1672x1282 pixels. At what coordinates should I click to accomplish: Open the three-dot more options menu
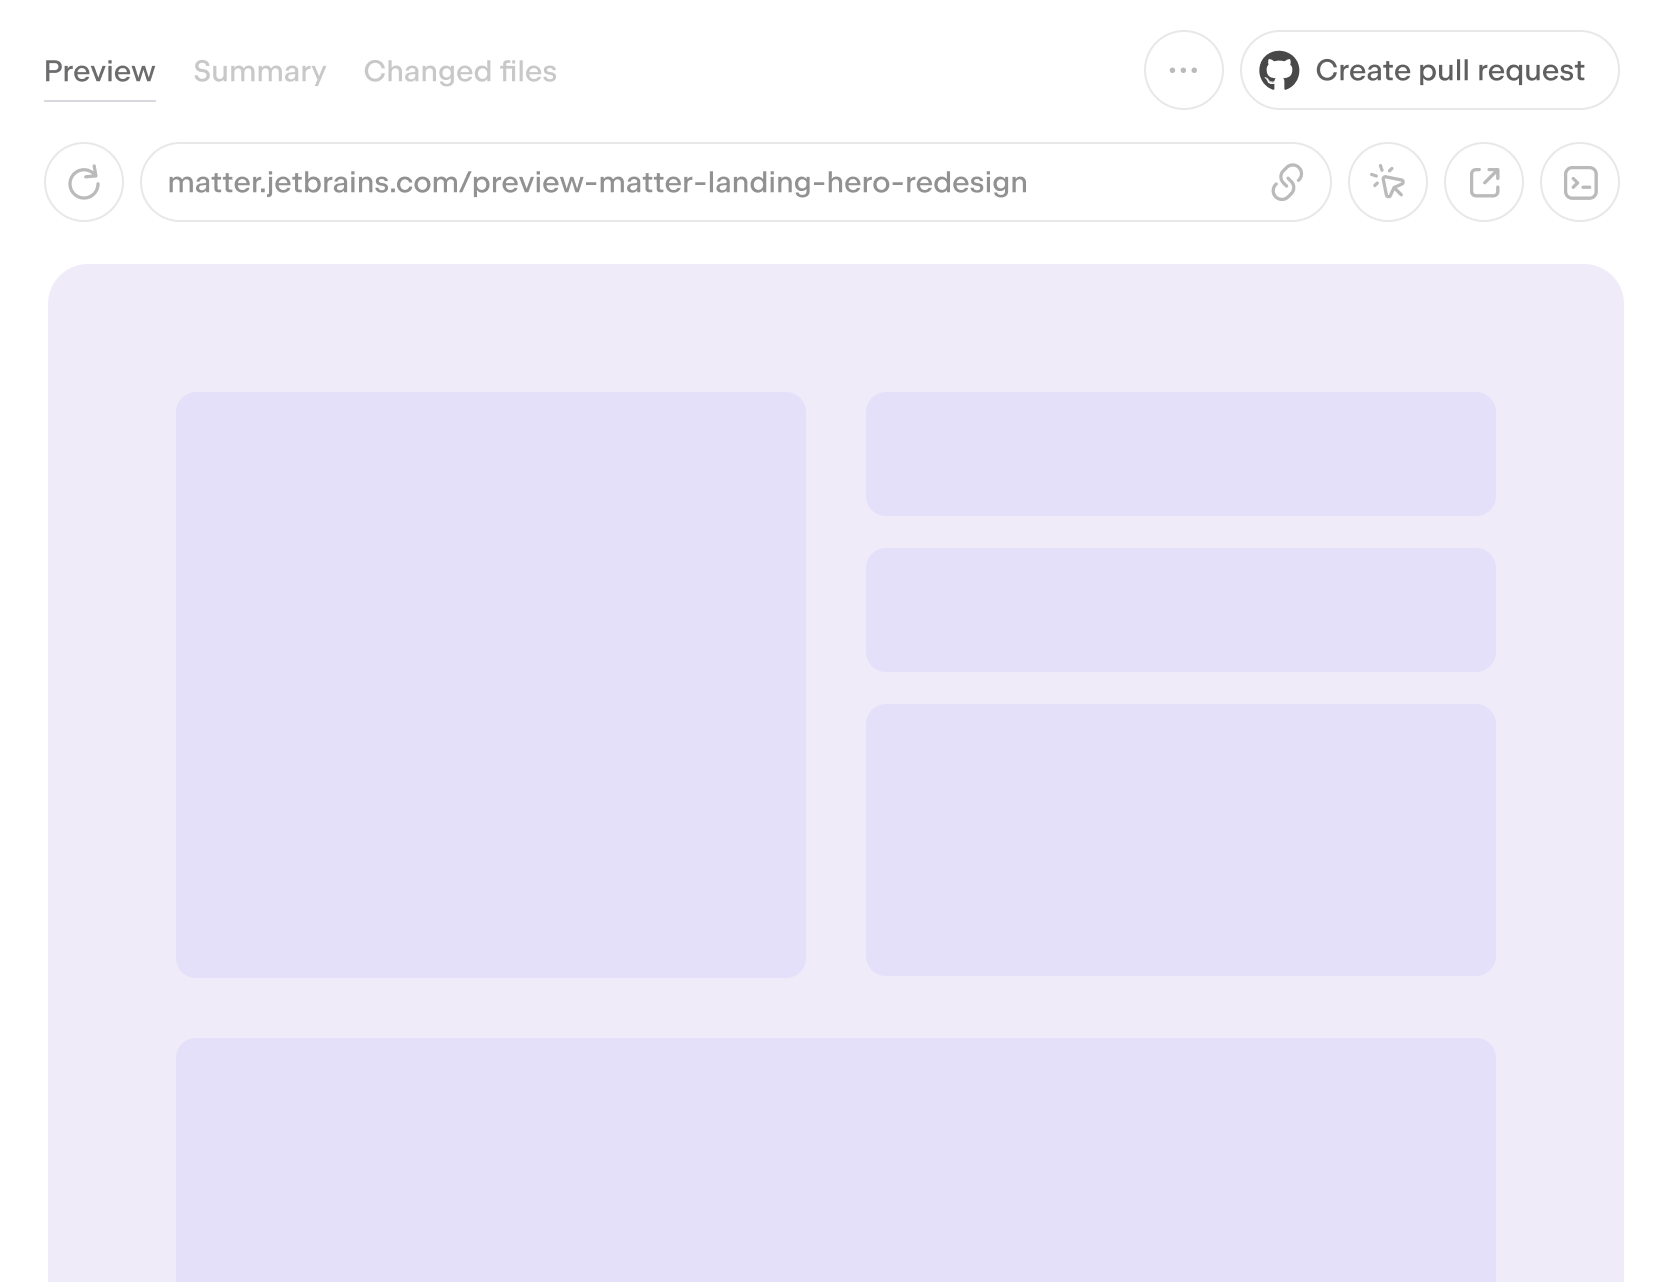[1183, 71]
